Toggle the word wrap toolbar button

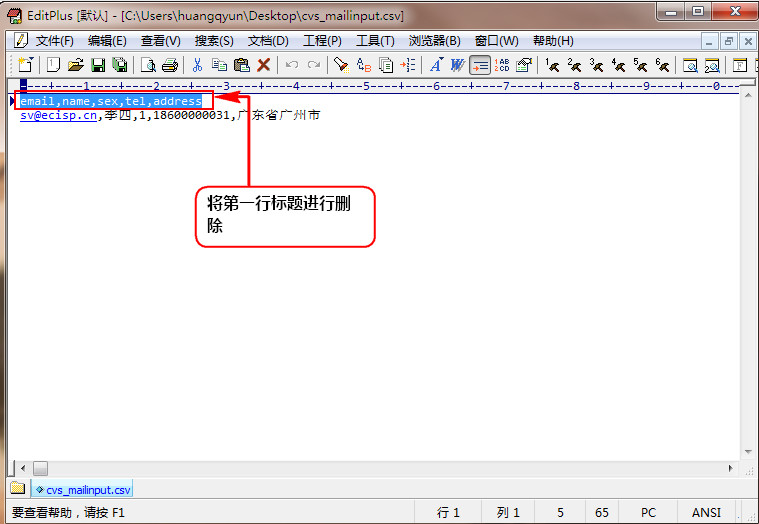tap(480, 65)
